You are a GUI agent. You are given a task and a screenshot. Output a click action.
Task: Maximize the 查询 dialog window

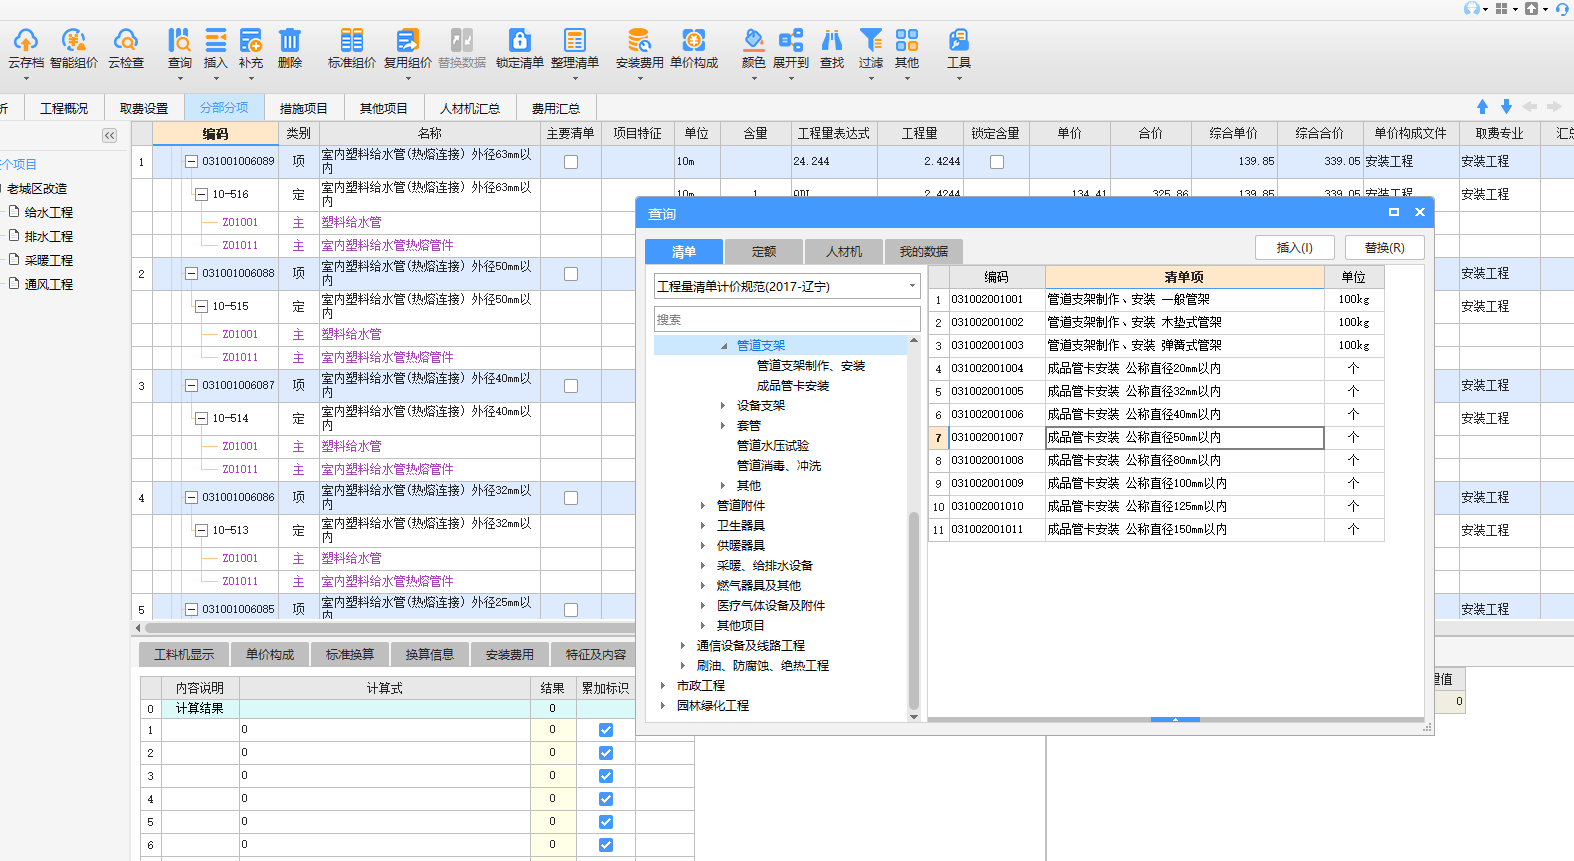pyautogui.click(x=1394, y=212)
